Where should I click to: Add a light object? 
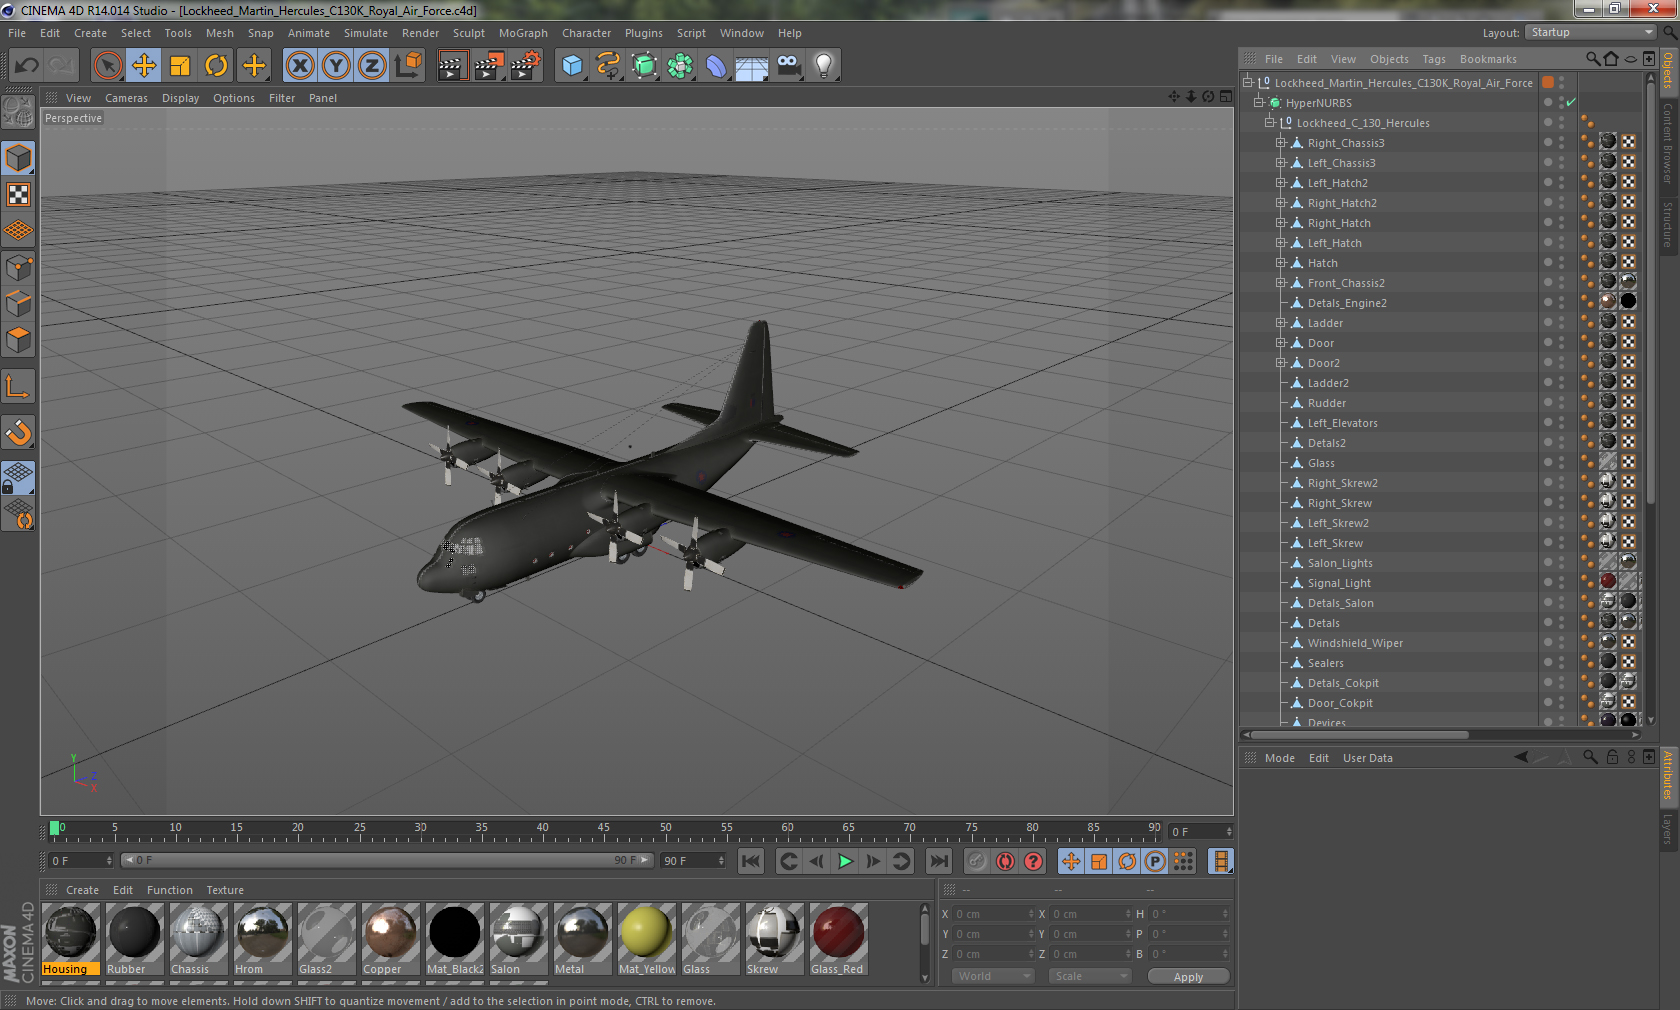point(824,66)
